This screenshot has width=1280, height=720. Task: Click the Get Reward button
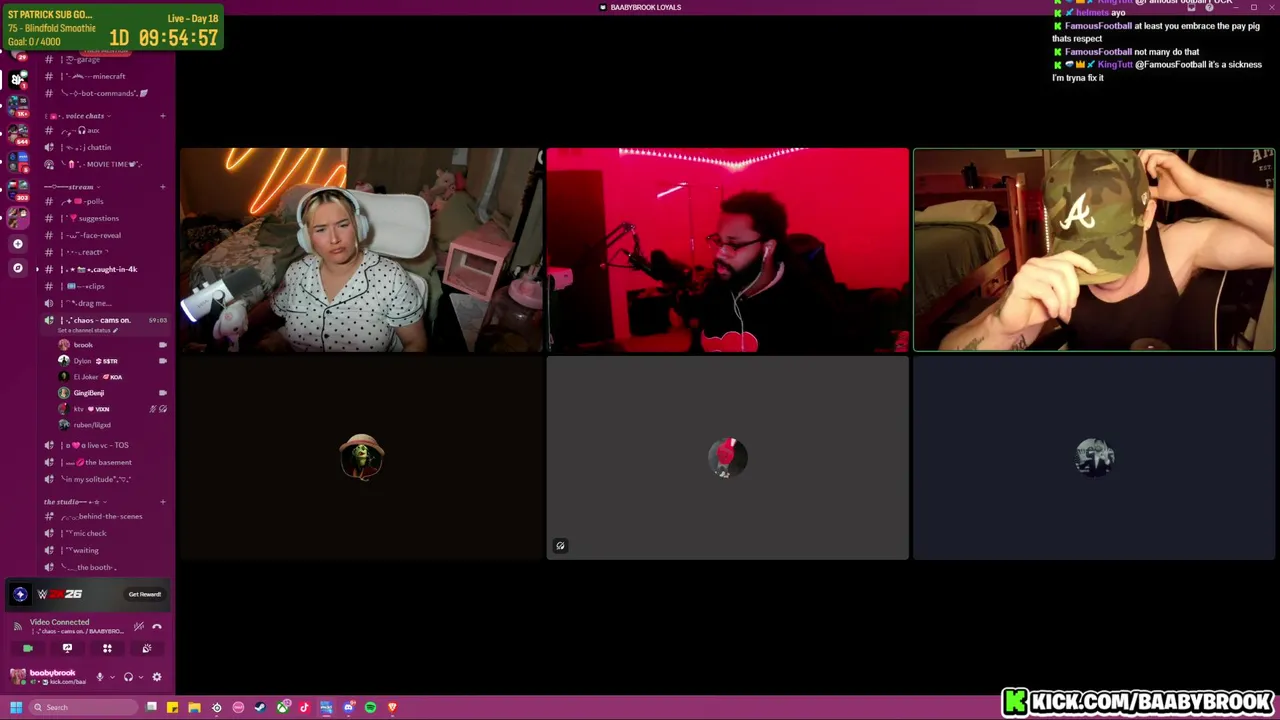coord(145,594)
